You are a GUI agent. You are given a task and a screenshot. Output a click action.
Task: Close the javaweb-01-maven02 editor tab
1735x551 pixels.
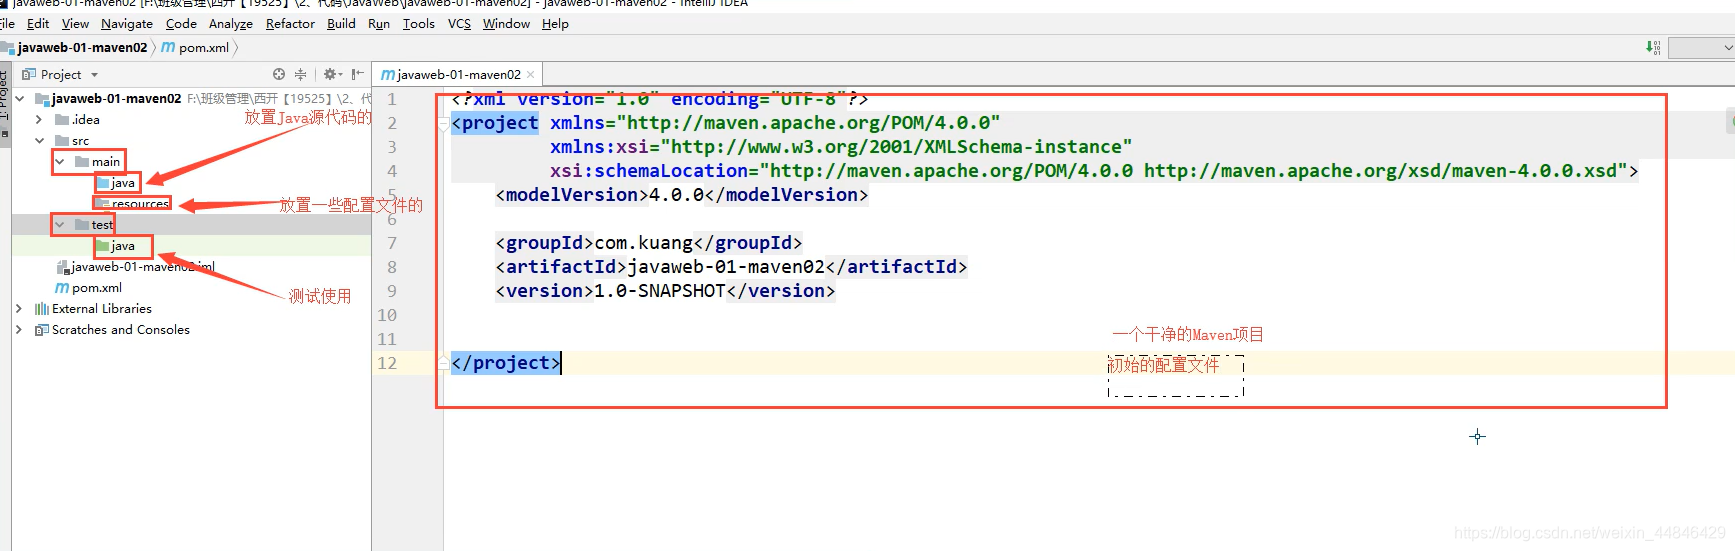(x=530, y=74)
